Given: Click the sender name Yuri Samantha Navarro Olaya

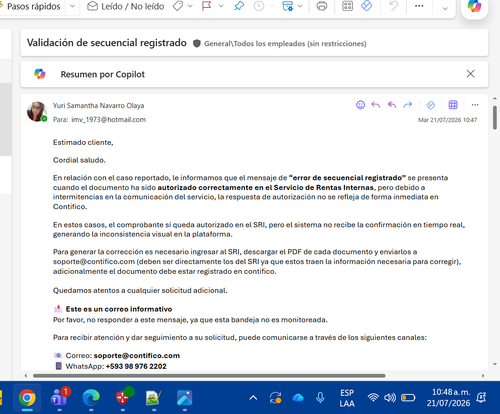Looking at the screenshot, I should click(98, 106).
